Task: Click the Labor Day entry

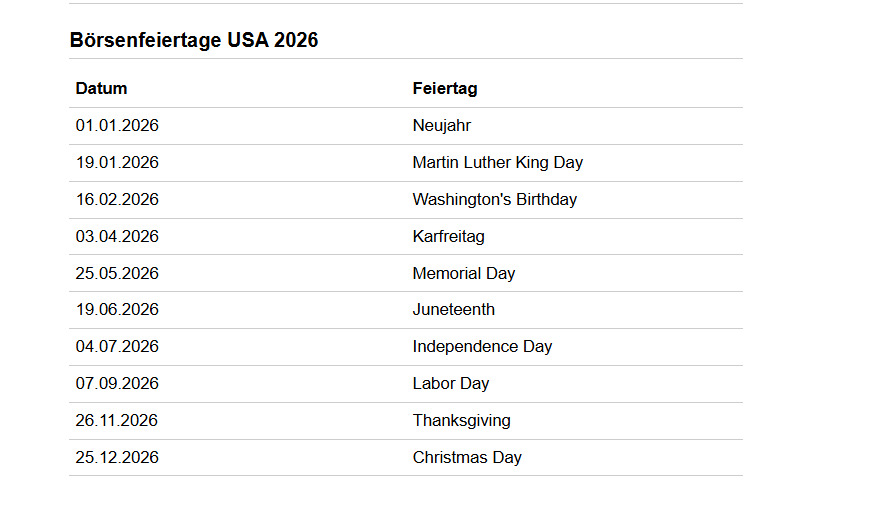Action: (x=451, y=384)
